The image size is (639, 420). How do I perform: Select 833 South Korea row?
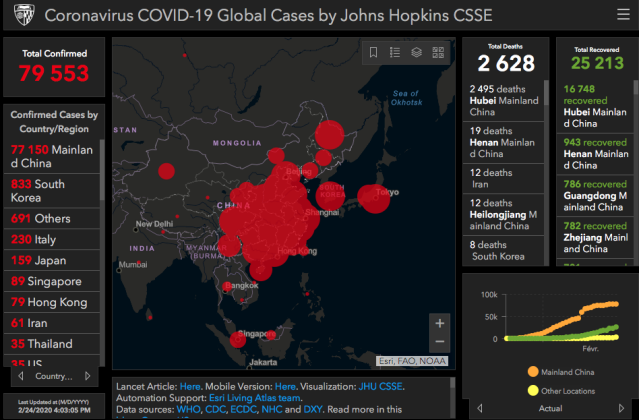click(x=52, y=191)
